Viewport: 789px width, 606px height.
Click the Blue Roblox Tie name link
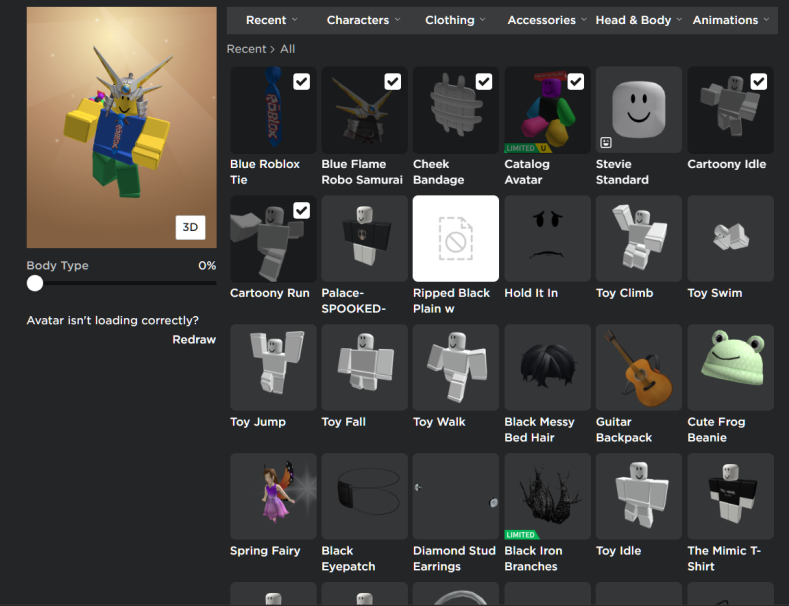(x=265, y=172)
